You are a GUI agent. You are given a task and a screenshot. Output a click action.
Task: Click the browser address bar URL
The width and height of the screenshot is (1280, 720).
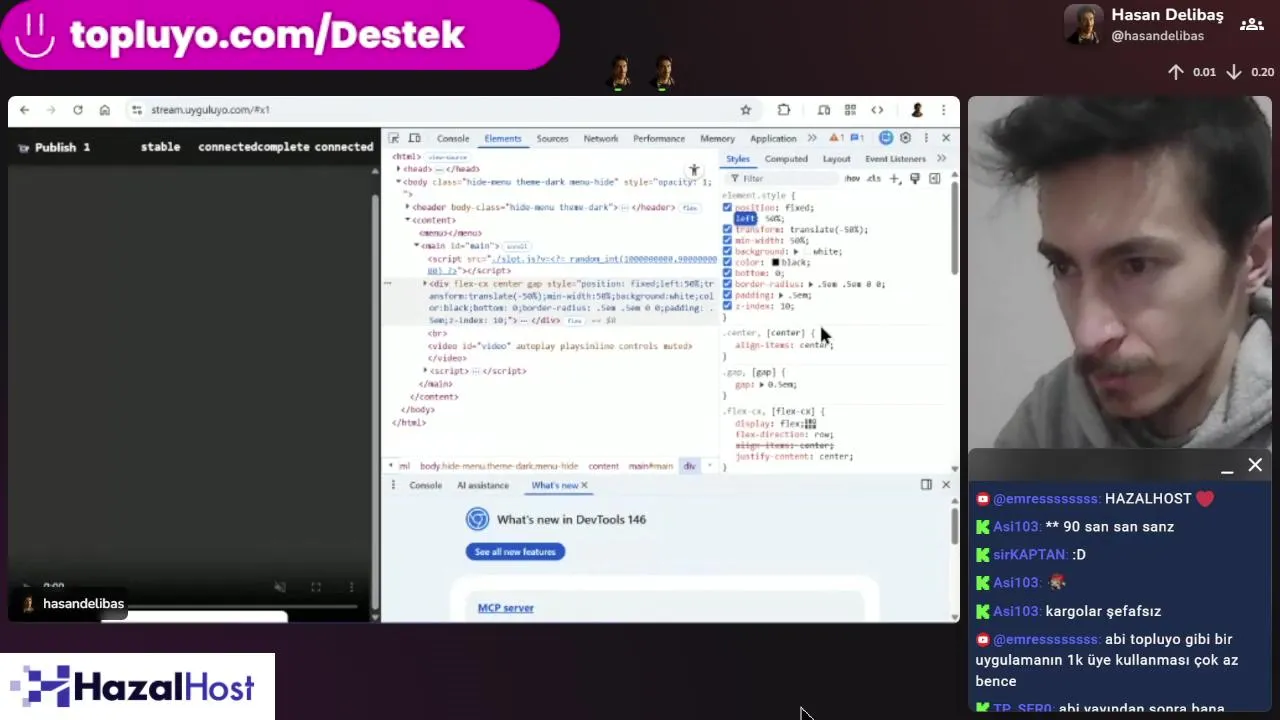[x=210, y=110]
